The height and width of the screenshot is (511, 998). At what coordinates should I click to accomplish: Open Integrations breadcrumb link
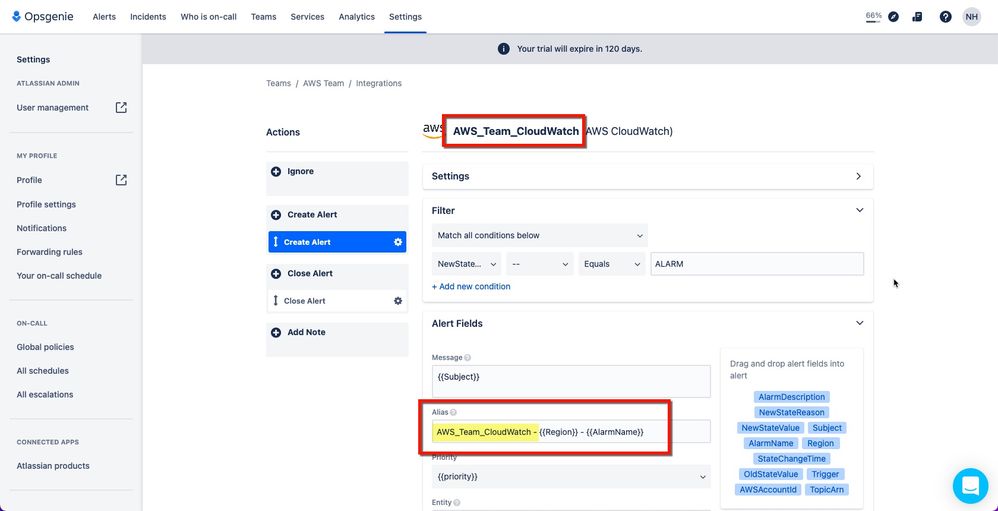click(379, 83)
